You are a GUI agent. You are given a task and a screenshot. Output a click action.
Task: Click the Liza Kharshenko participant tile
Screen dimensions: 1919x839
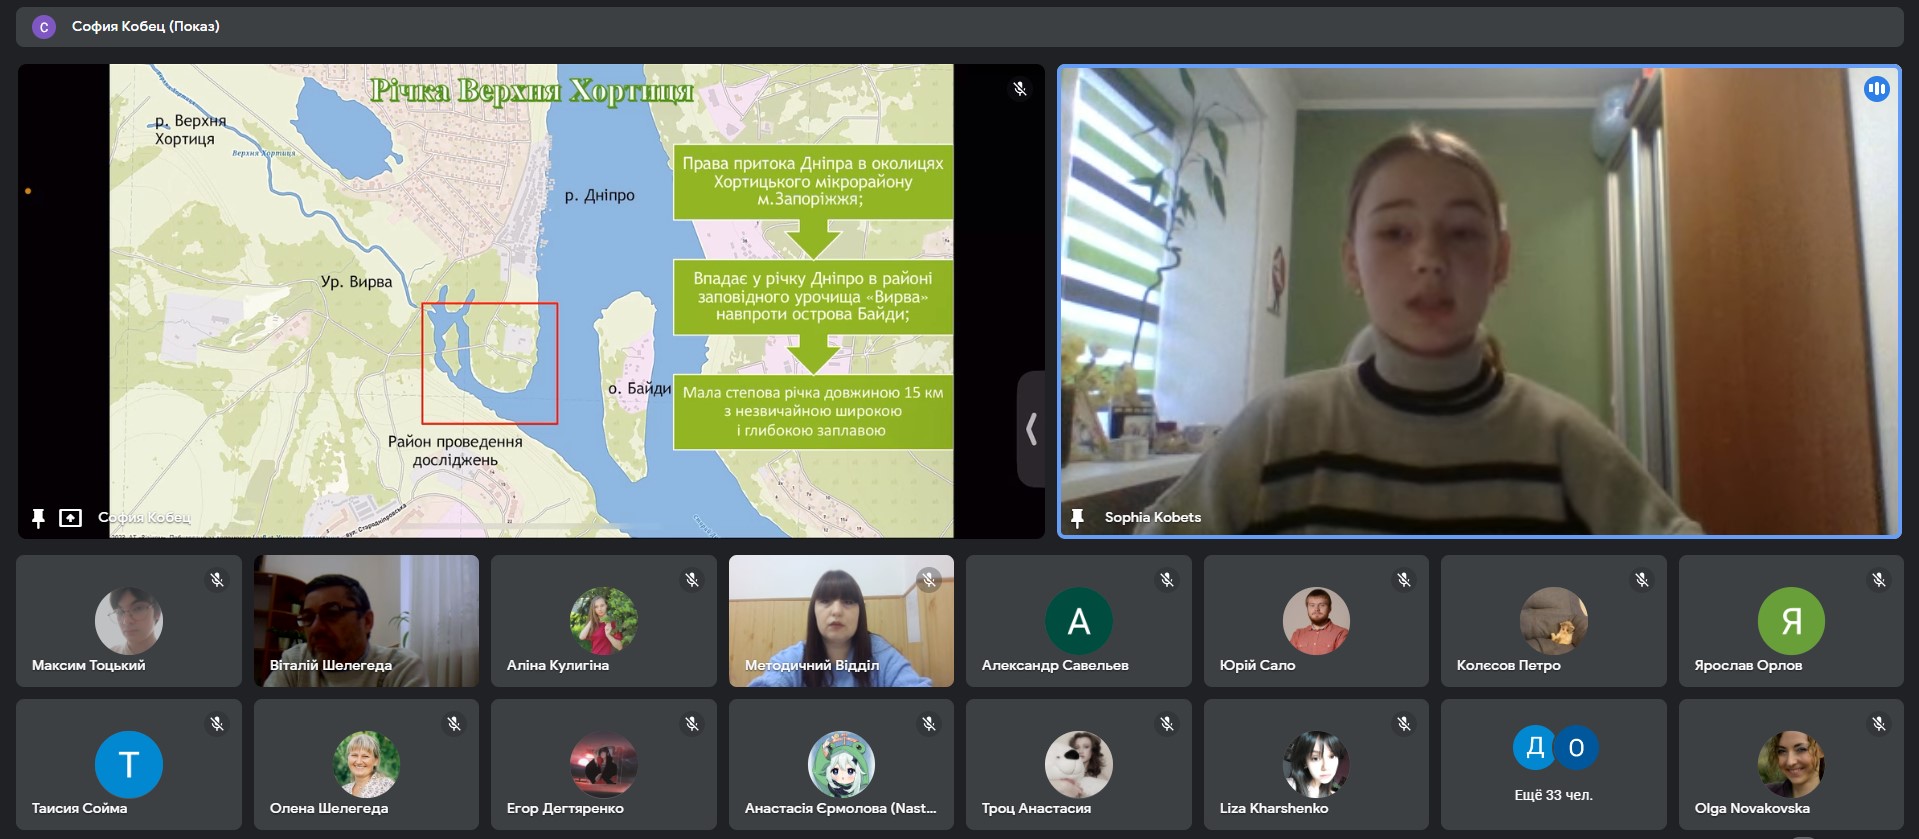[1315, 764]
